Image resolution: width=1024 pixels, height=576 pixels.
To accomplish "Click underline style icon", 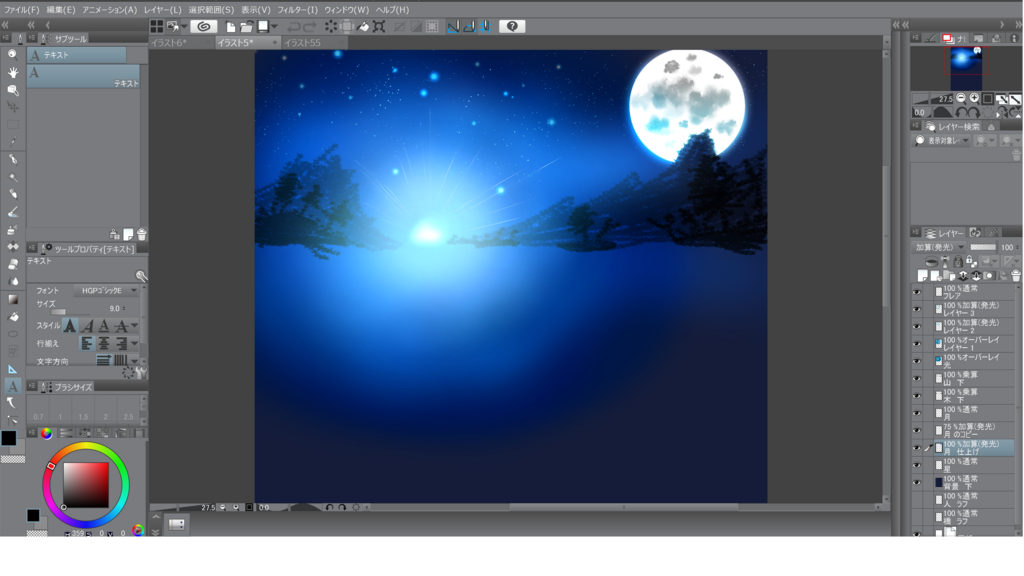I will pos(104,325).
